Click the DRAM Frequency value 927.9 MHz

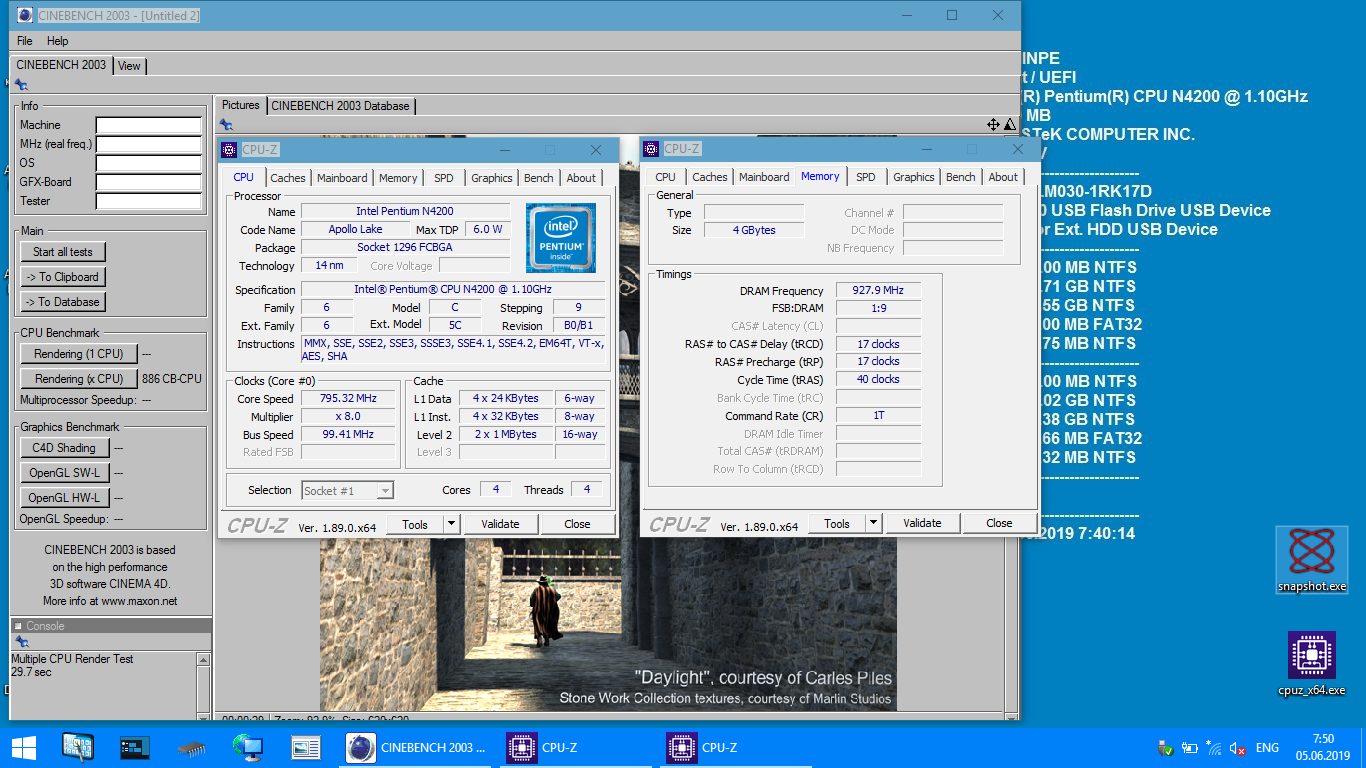click(878, 291)
